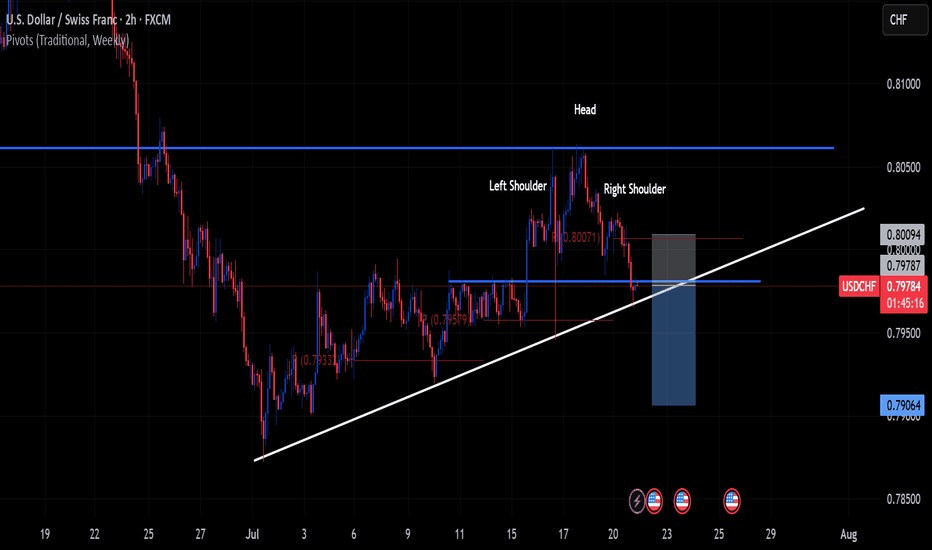932x550 pixels.
Task: Select the gray stop-loss zone of the short position
Action: pos(673,259)
